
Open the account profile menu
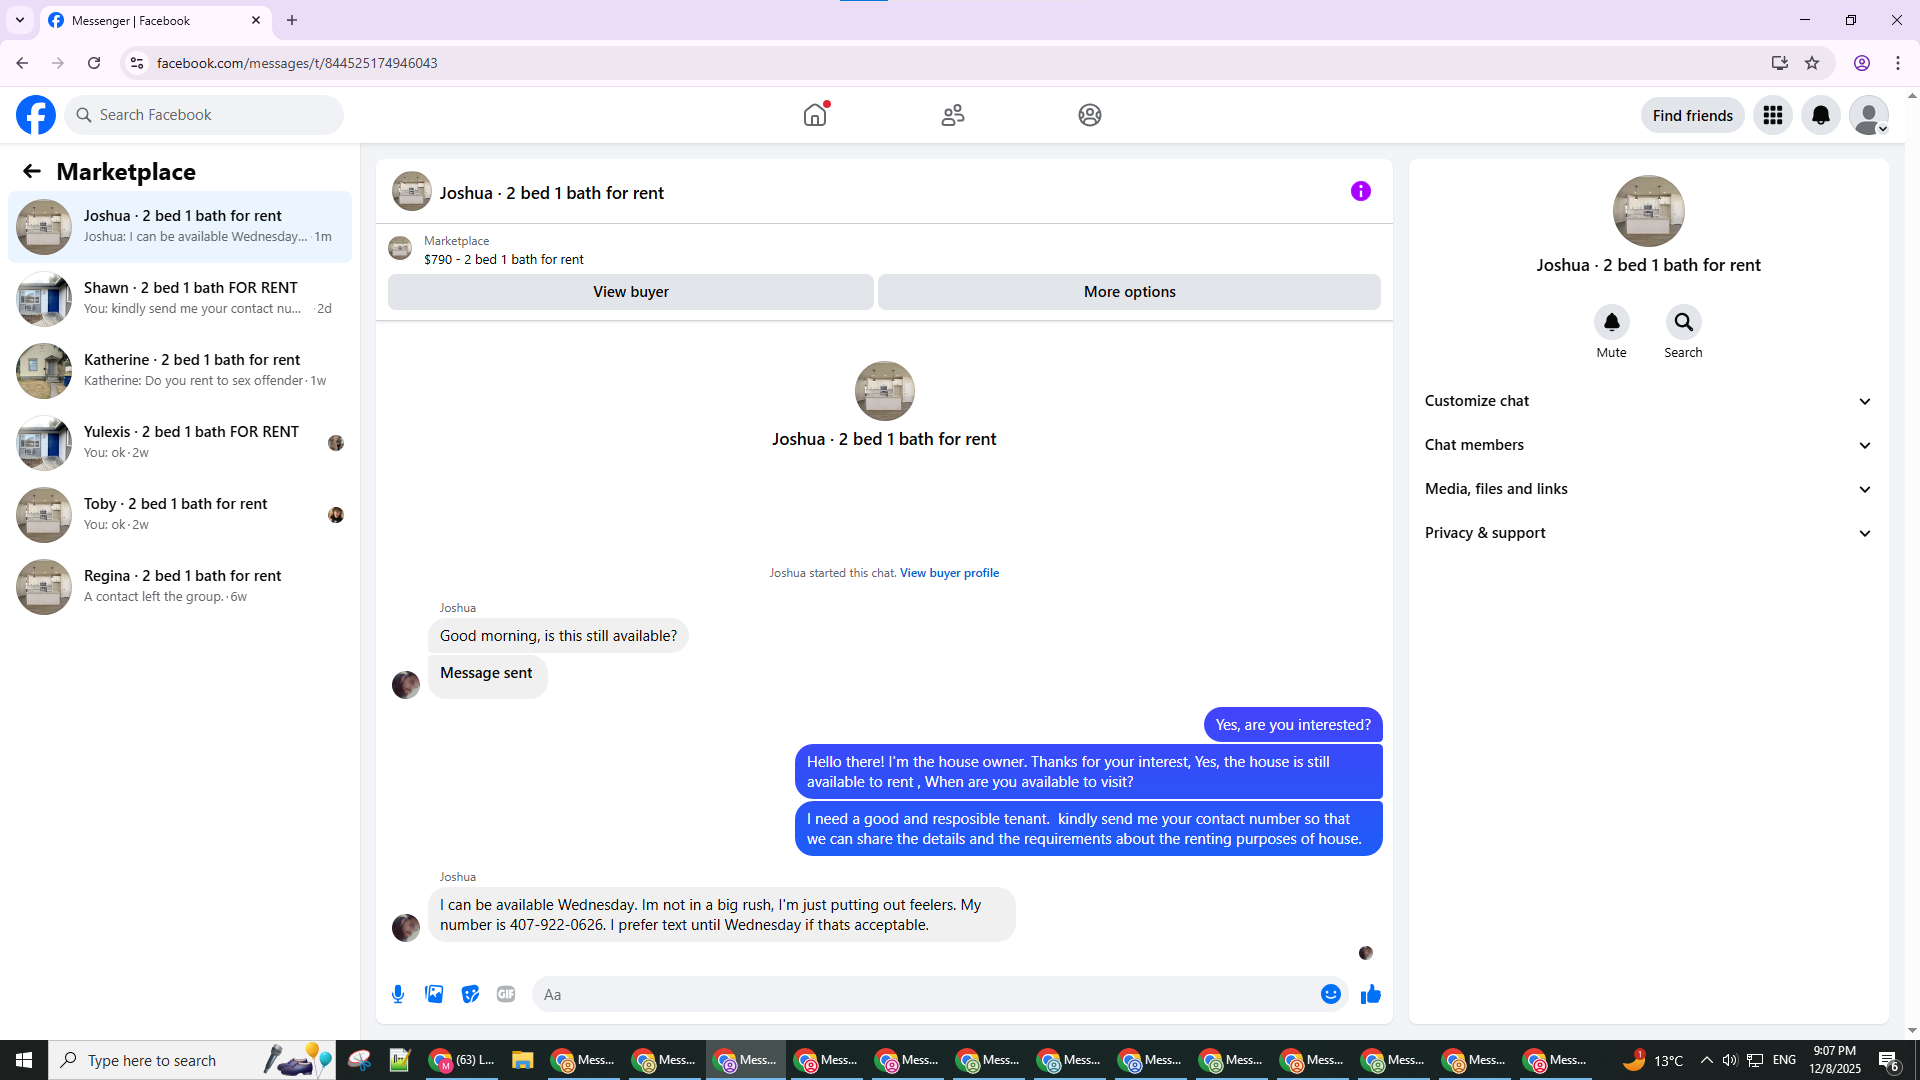click(1869, 115)
